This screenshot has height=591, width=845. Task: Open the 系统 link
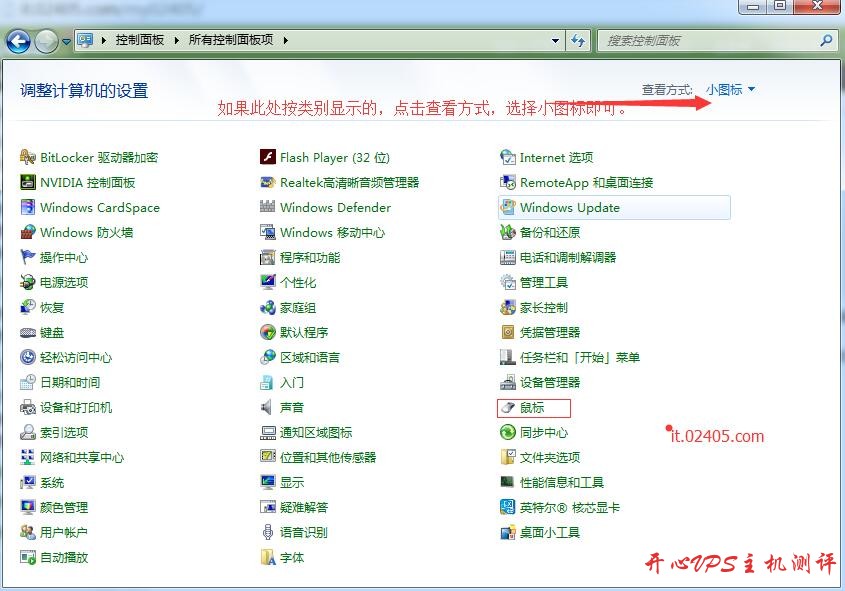coord(52,482)
